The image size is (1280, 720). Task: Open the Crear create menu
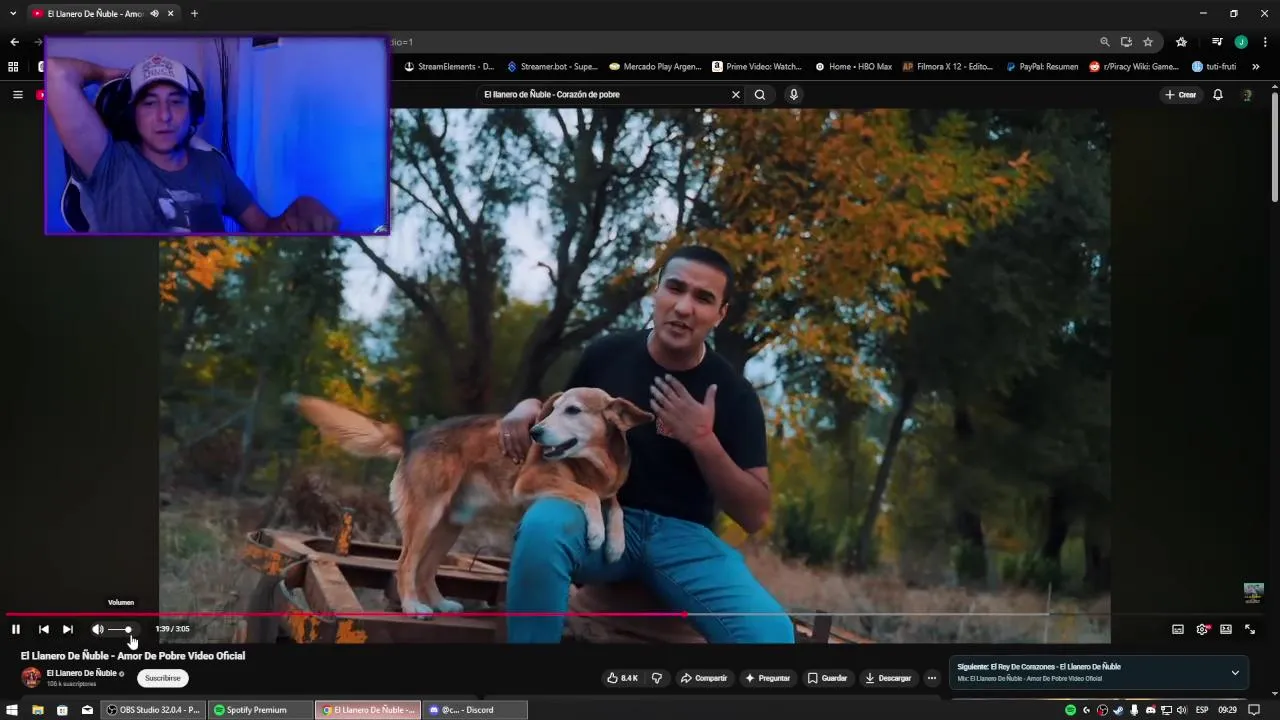1181,95
